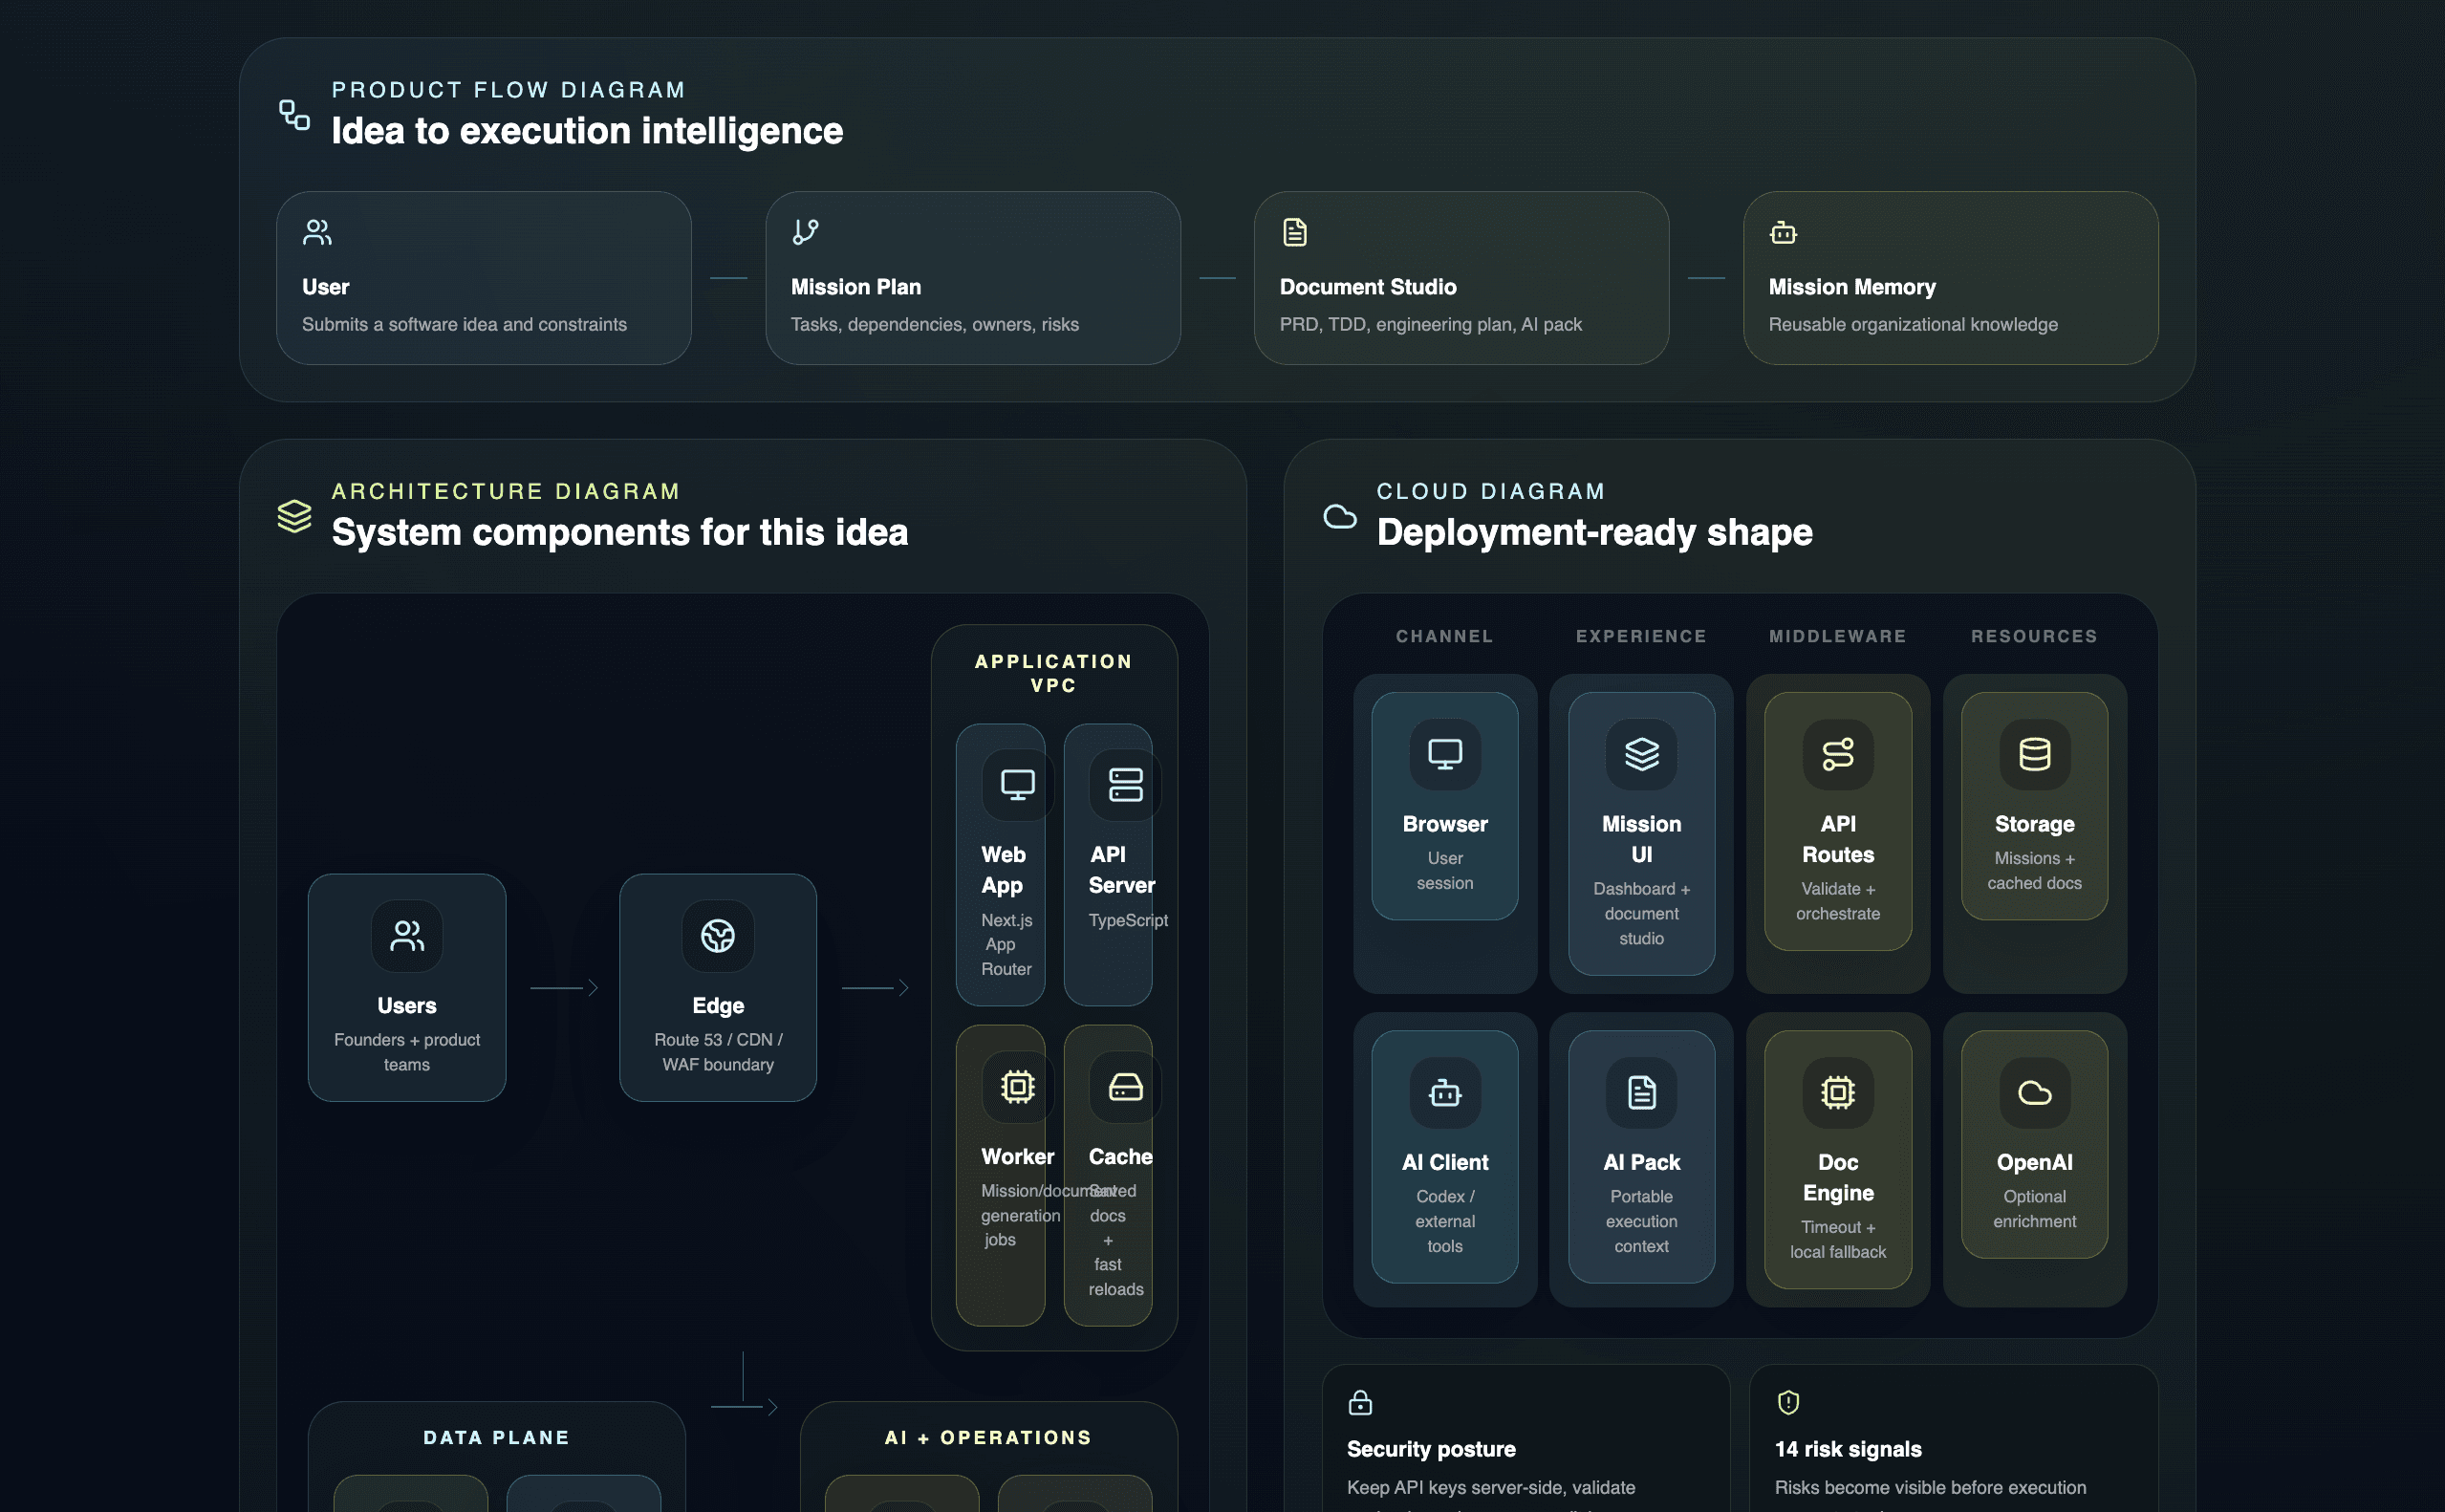Click the AI Client robot icon
2445x1512 pixels.
[1445, 1093]
